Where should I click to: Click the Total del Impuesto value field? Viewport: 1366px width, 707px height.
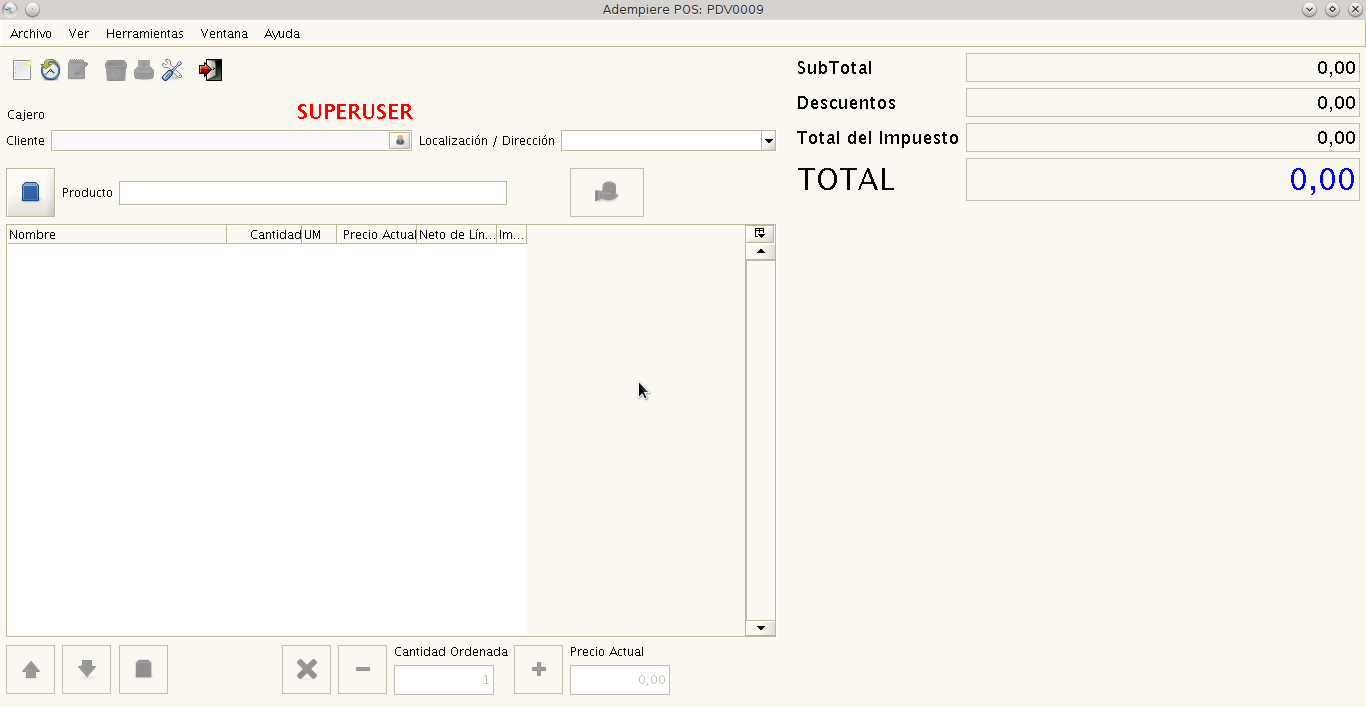pyautogui.click(x=1163, y=138)
